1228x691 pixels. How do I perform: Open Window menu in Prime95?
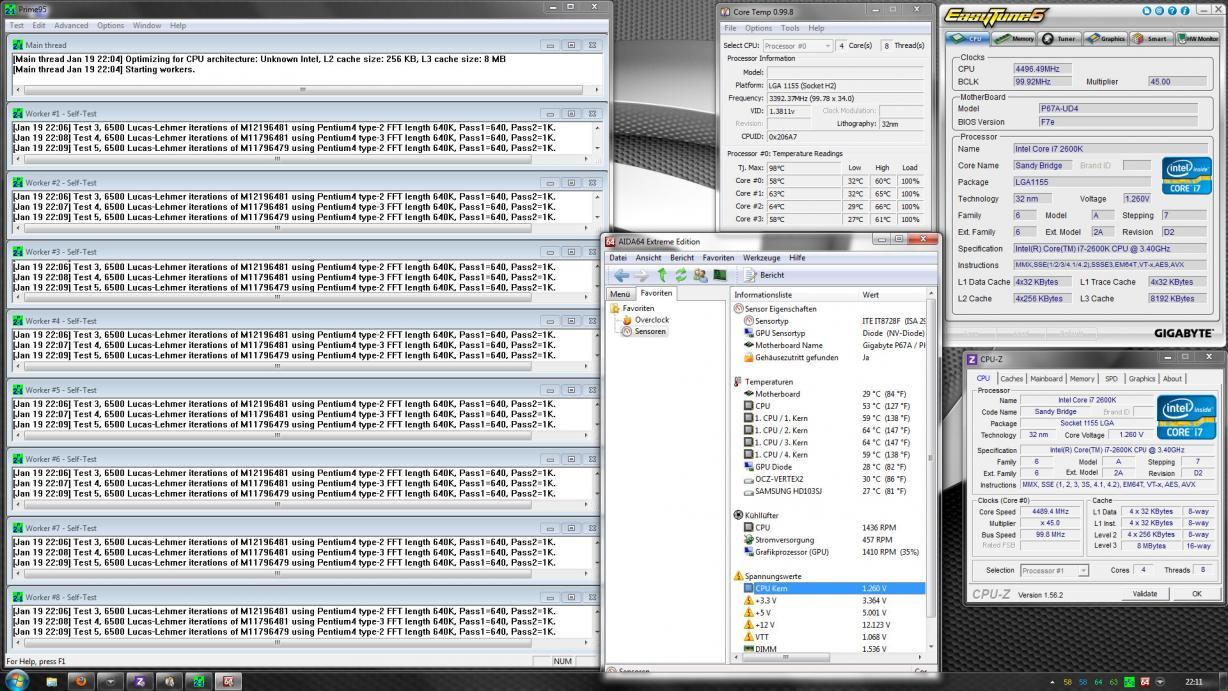click(147, 25)
